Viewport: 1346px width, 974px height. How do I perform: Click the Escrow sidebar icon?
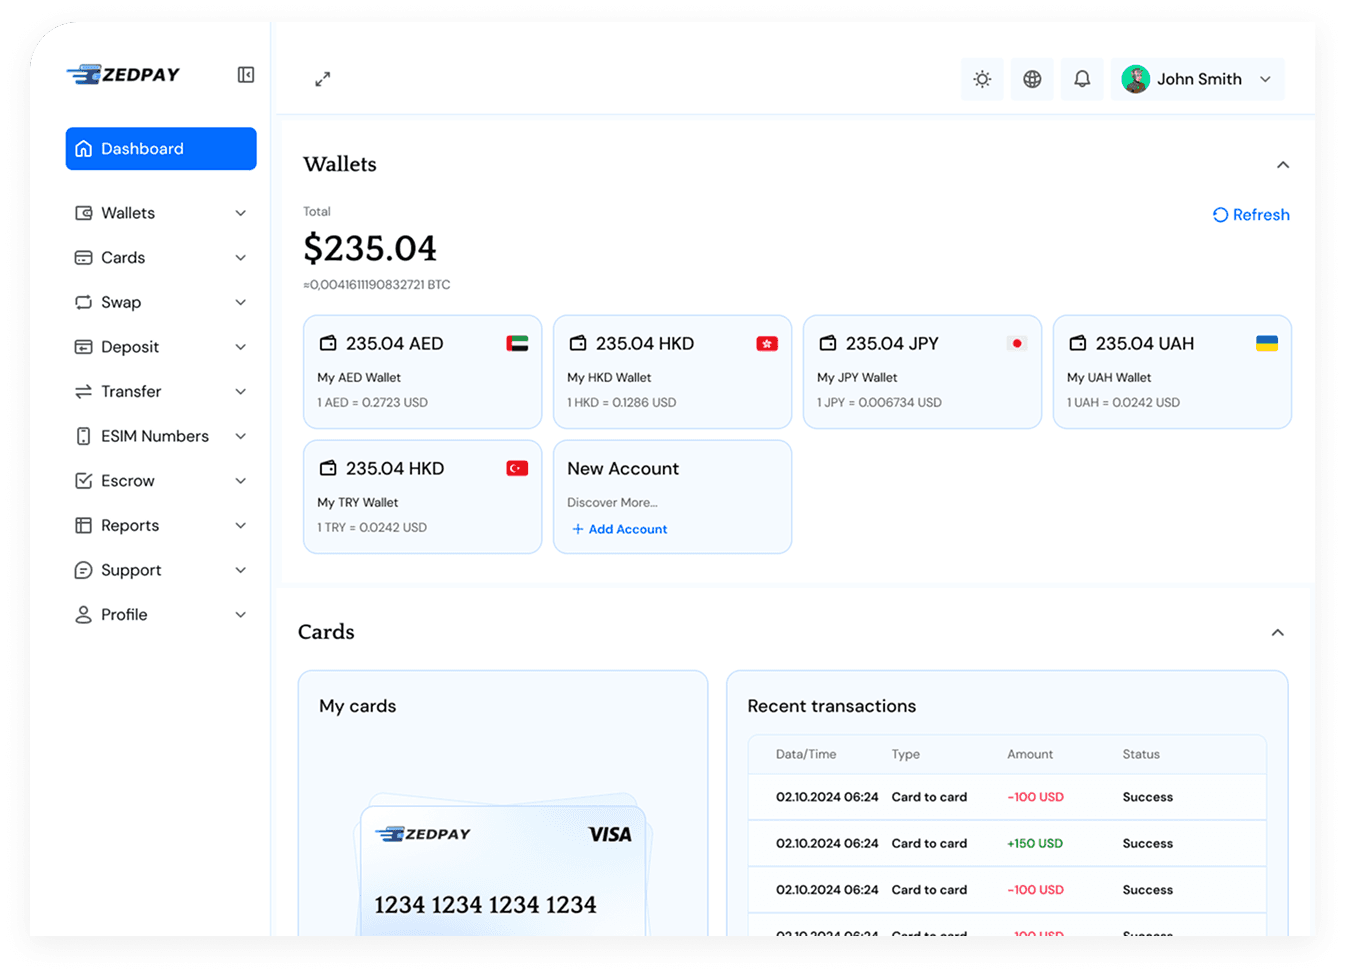point(84,481)
